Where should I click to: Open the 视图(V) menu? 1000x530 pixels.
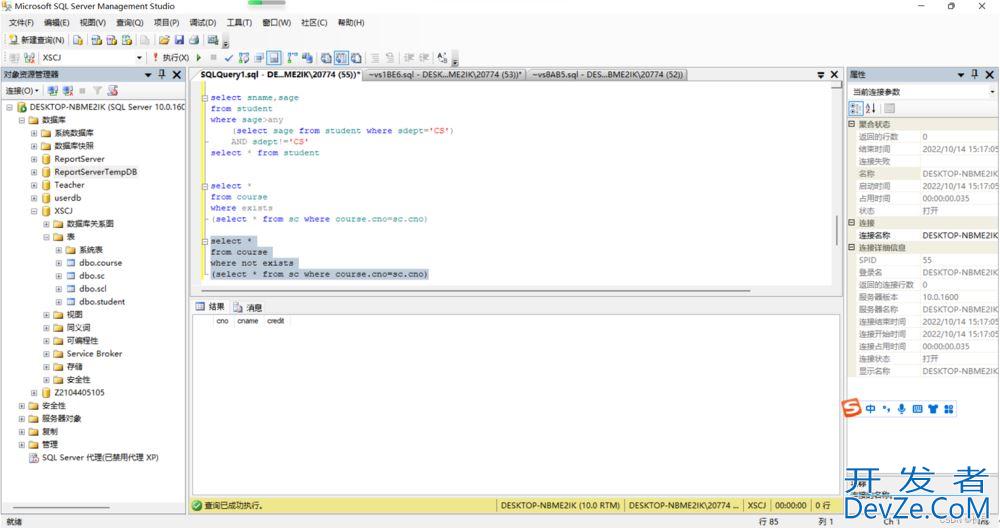pyautogui.click(x=92, y=23)
